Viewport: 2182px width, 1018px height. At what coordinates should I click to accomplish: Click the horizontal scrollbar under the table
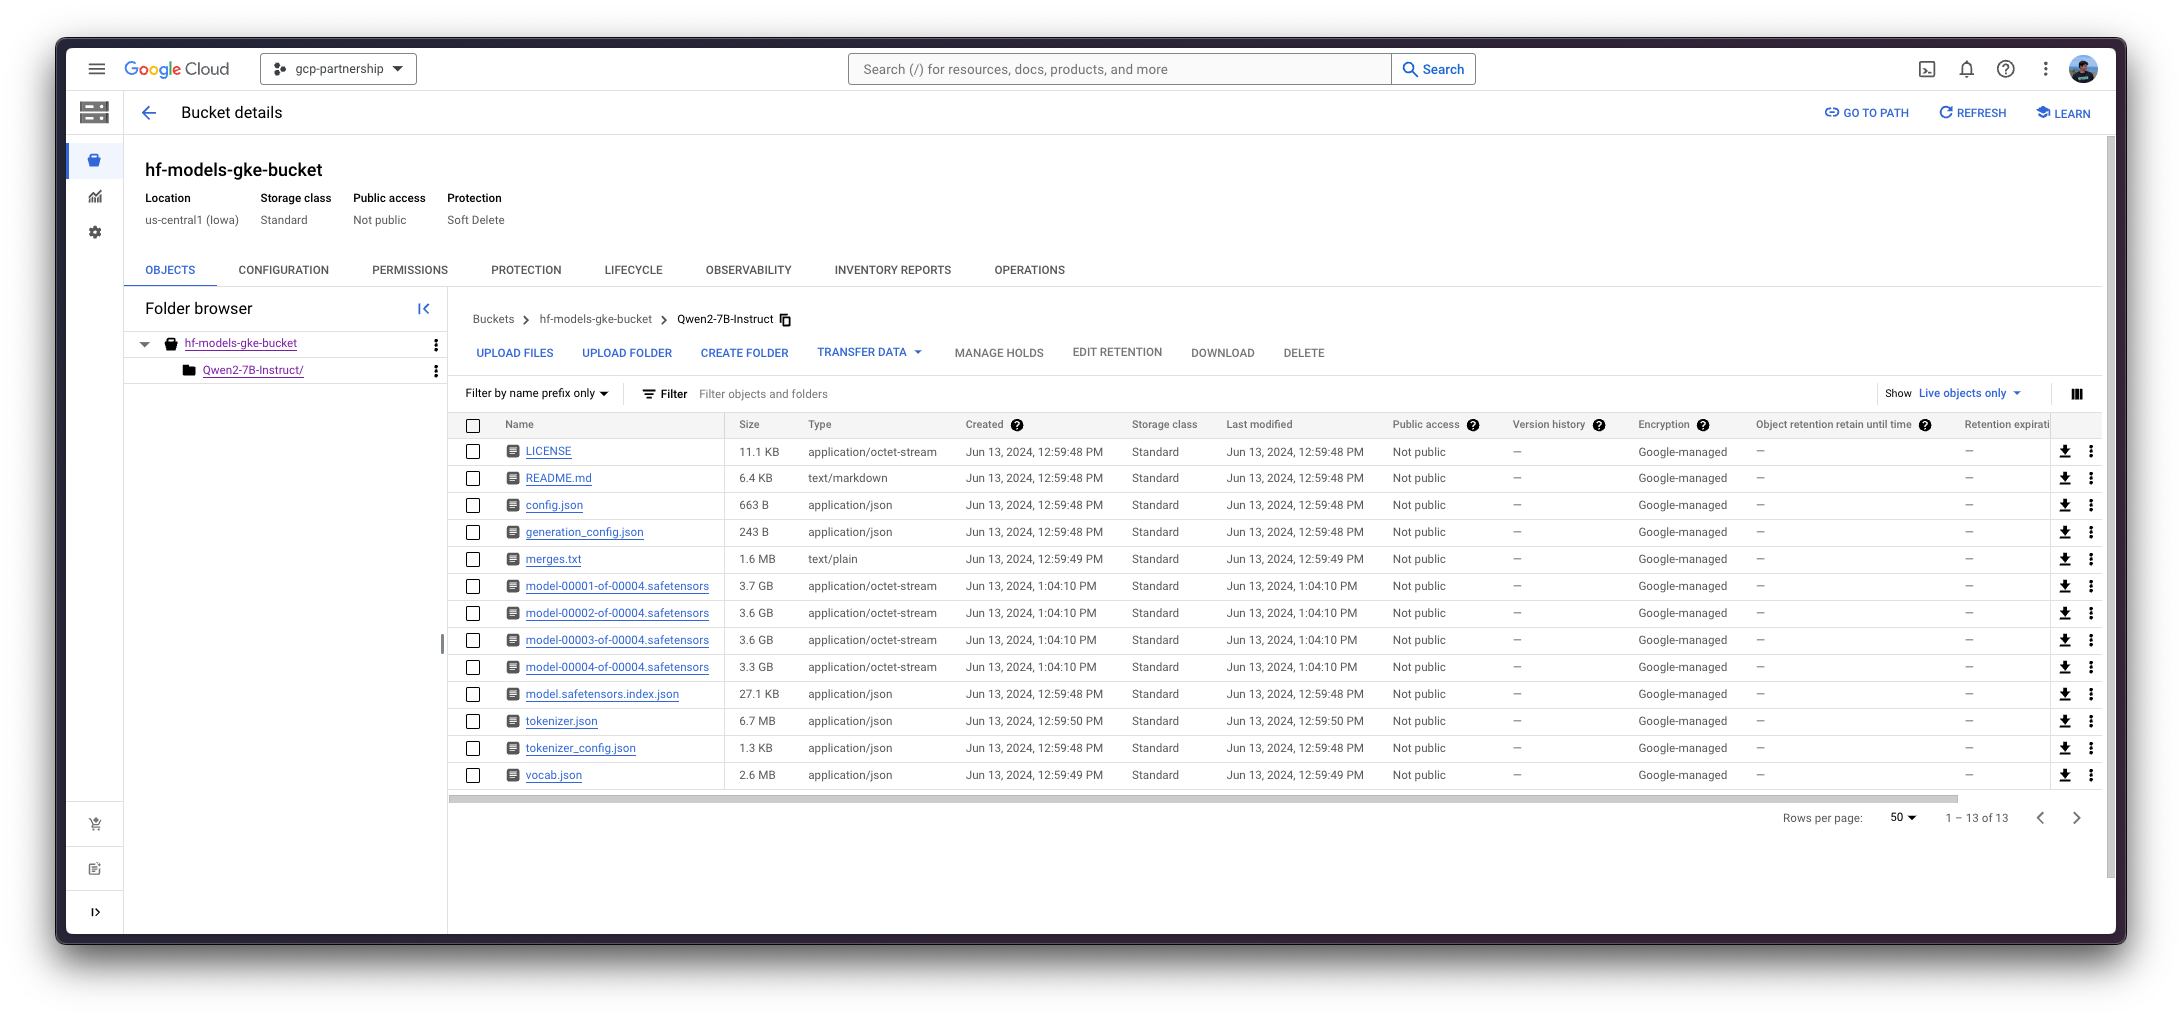pos(1203,800)
